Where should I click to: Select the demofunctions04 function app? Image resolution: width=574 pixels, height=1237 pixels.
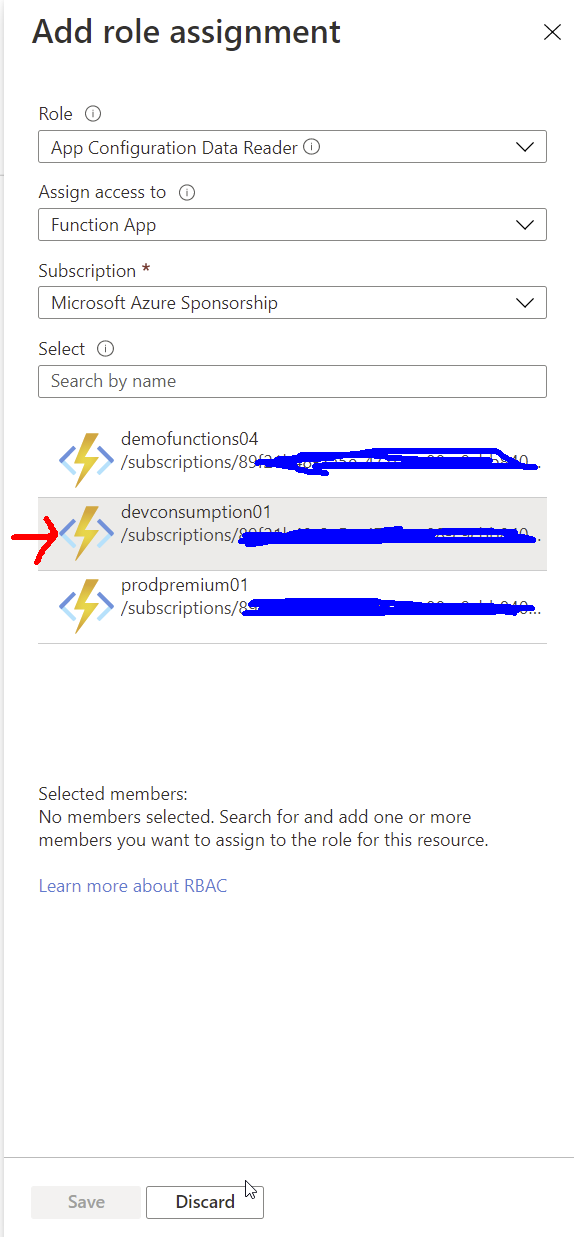292,460
